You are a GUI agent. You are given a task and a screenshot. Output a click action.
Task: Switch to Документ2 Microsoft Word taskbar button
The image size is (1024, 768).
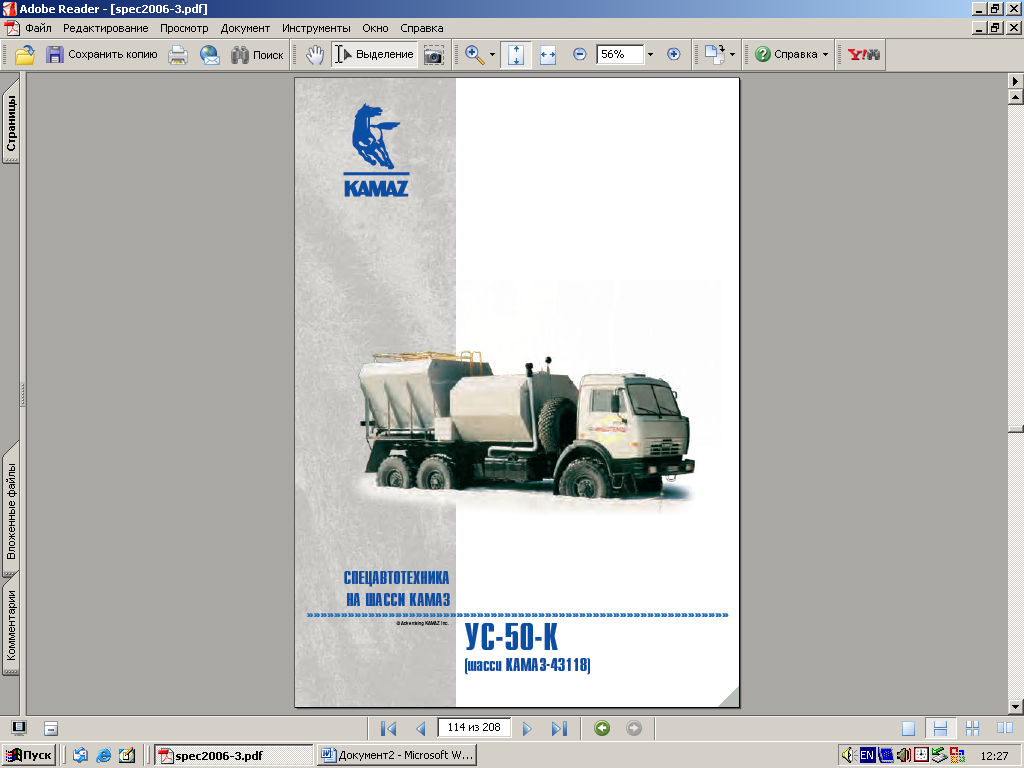pyautogui.click(x=396, y=756)
